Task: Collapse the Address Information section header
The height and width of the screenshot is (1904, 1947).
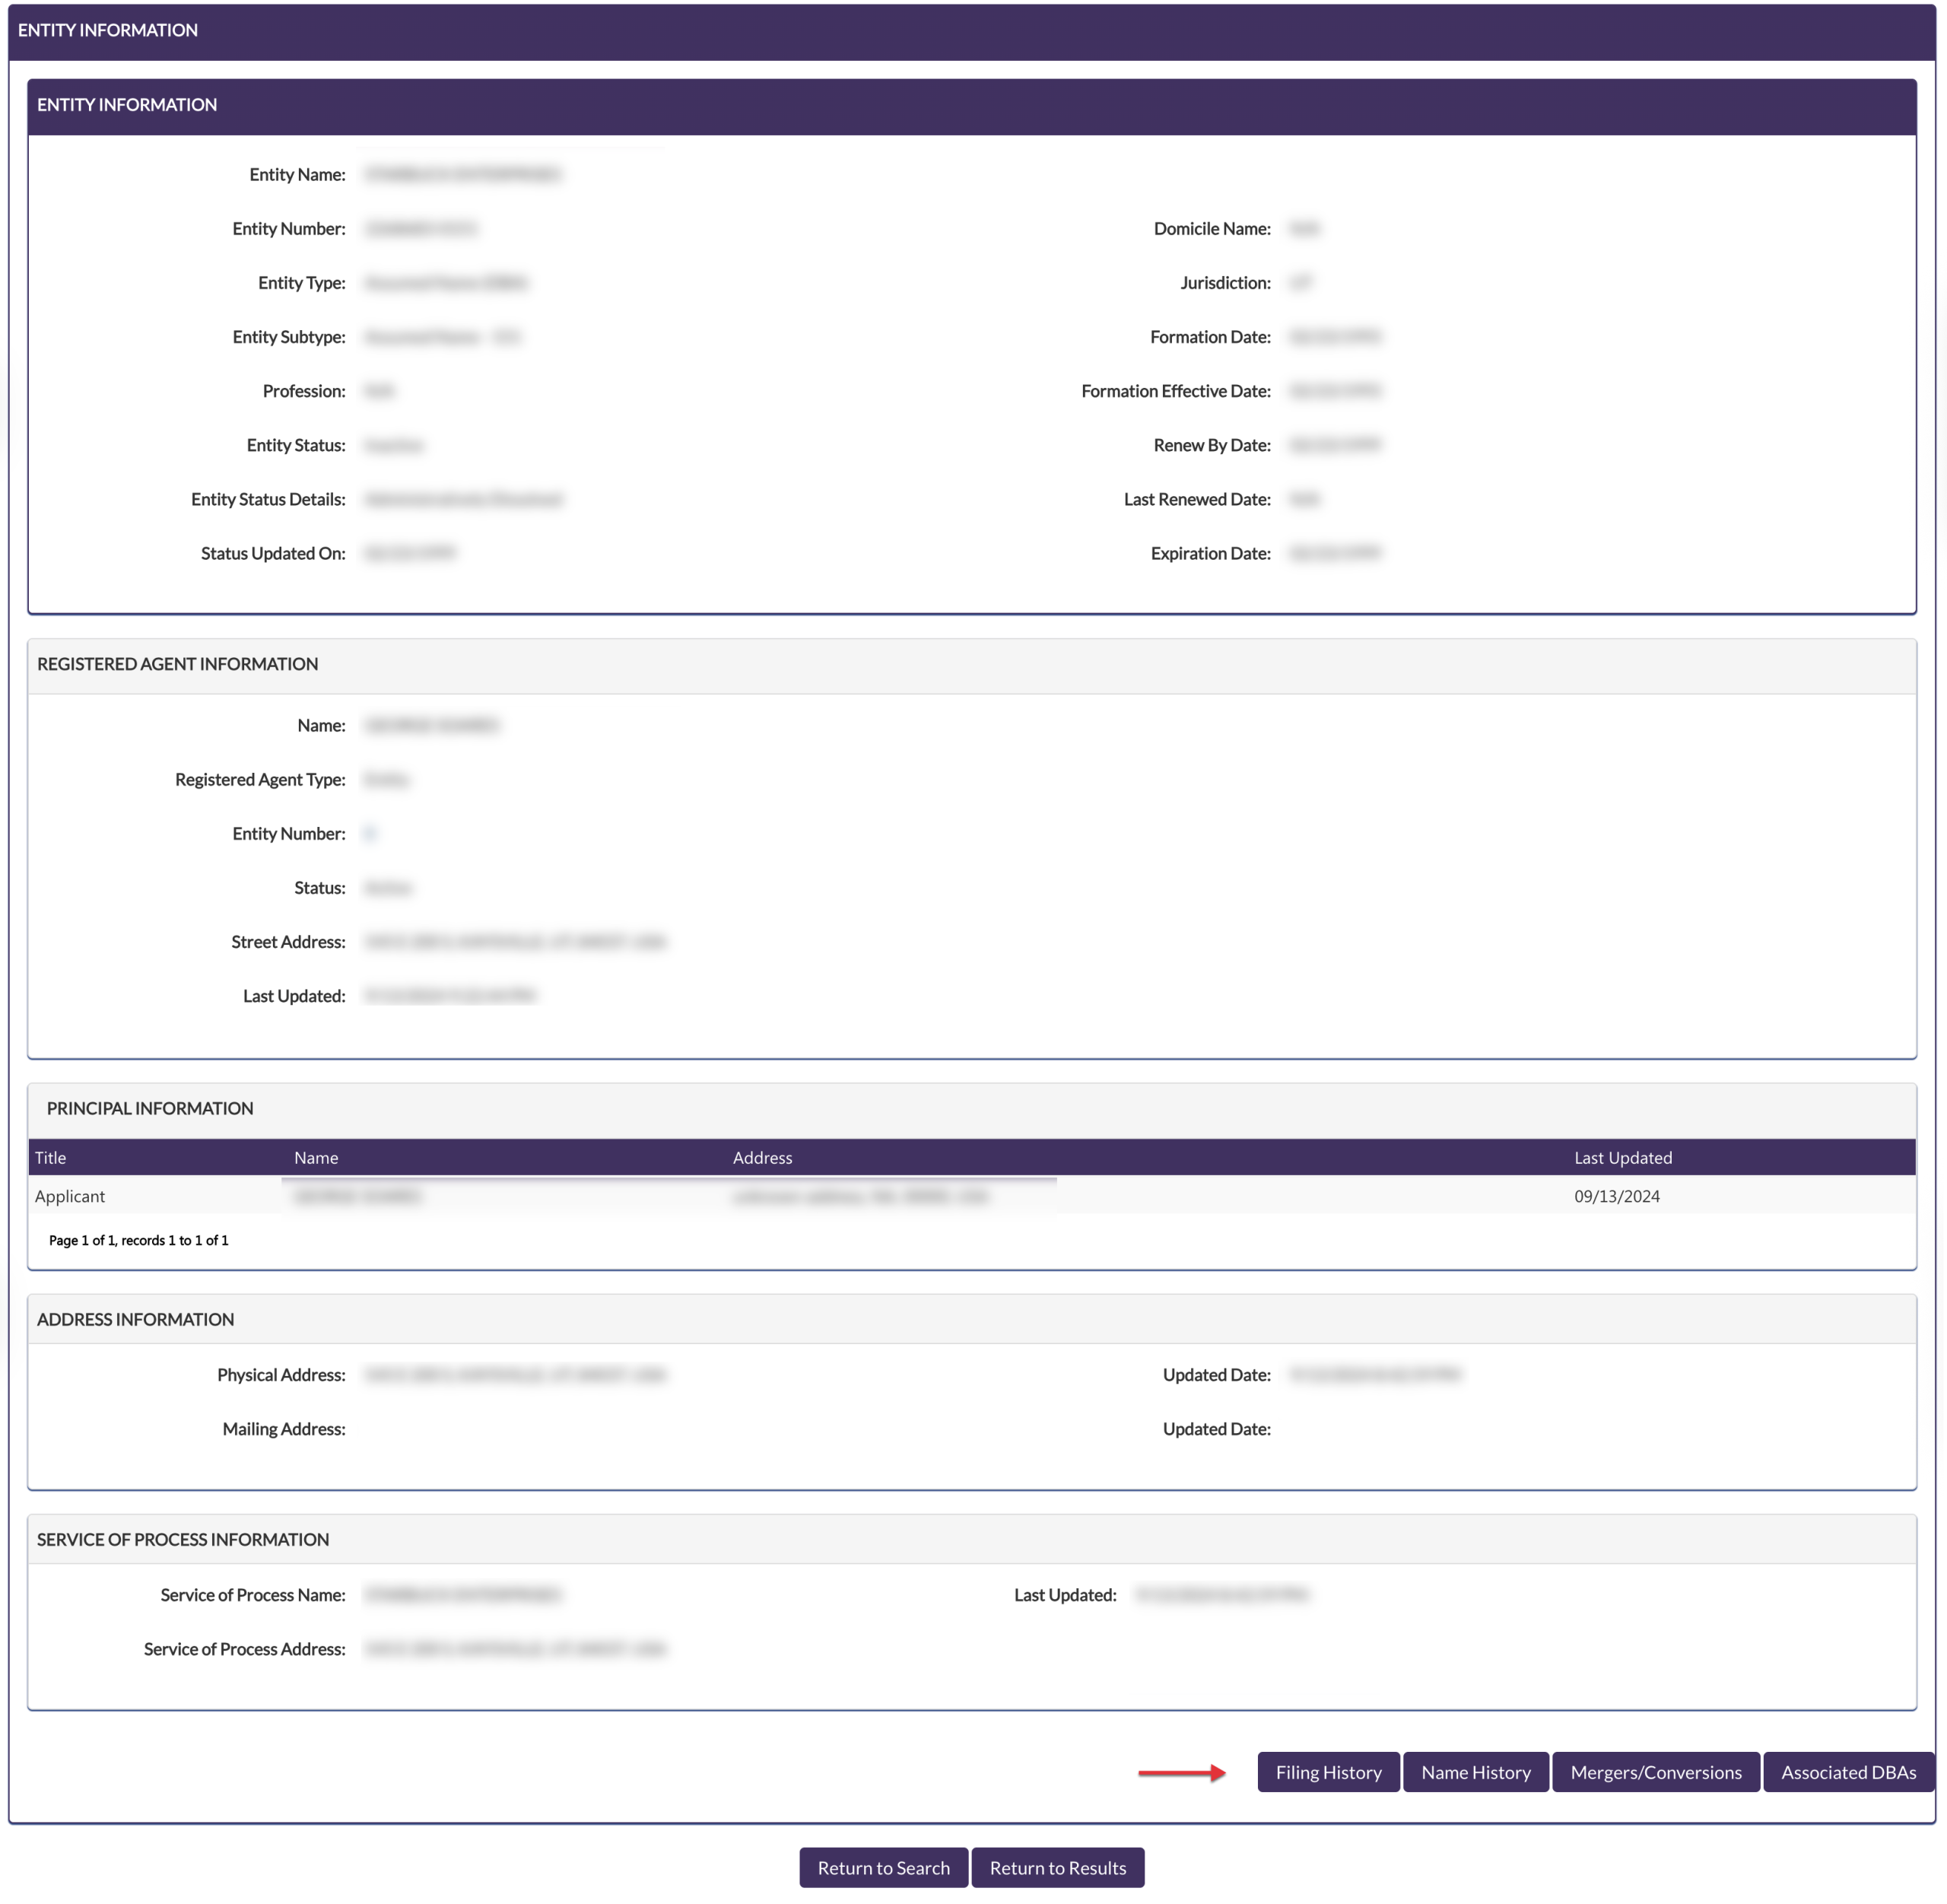Action: pyautogui.click(x=135, y=1319)
